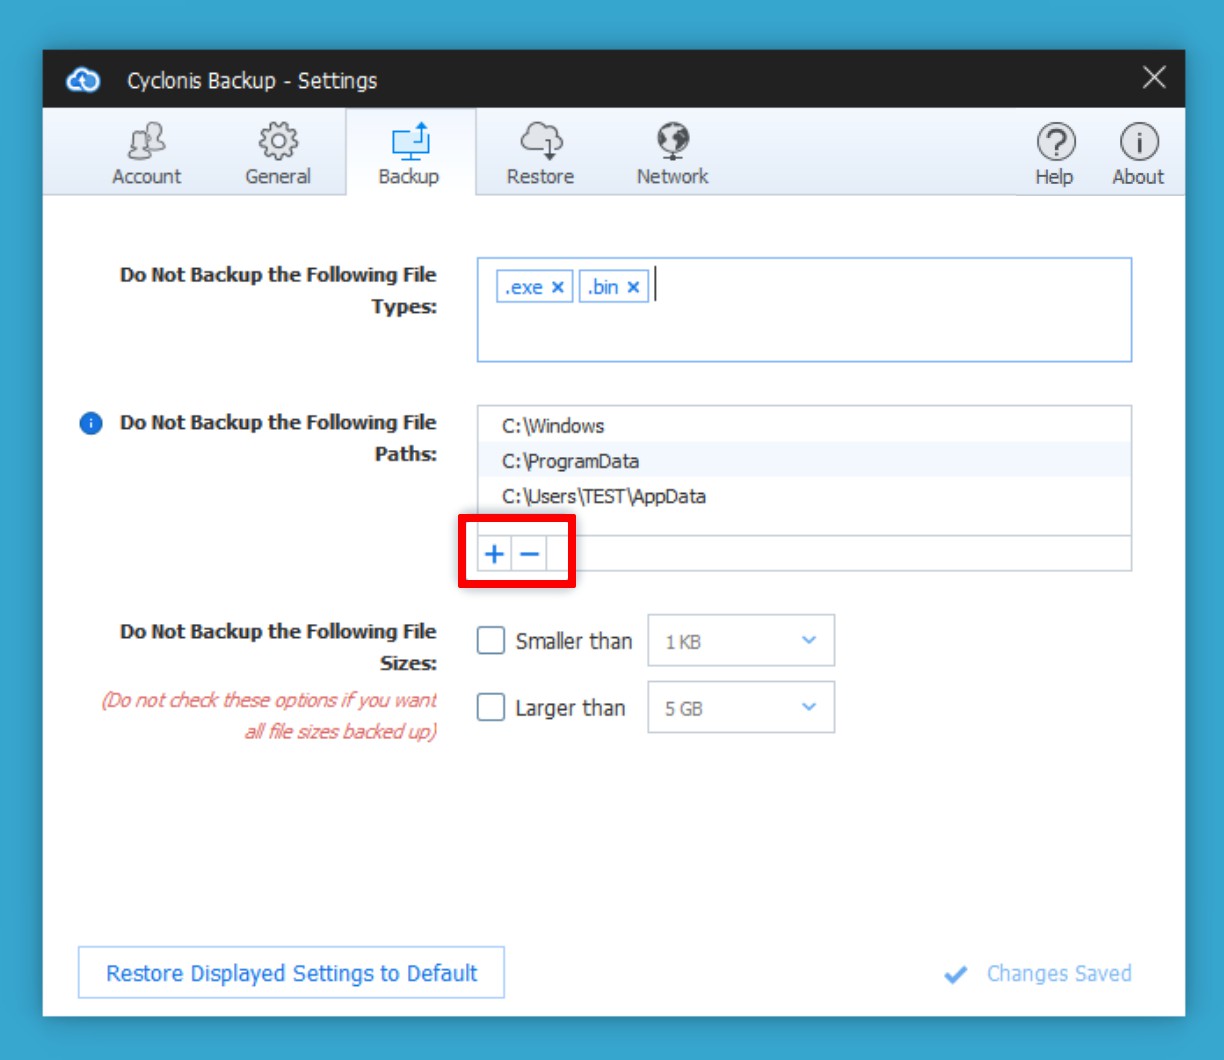Open the Restore cloud tab

[540, 154]
